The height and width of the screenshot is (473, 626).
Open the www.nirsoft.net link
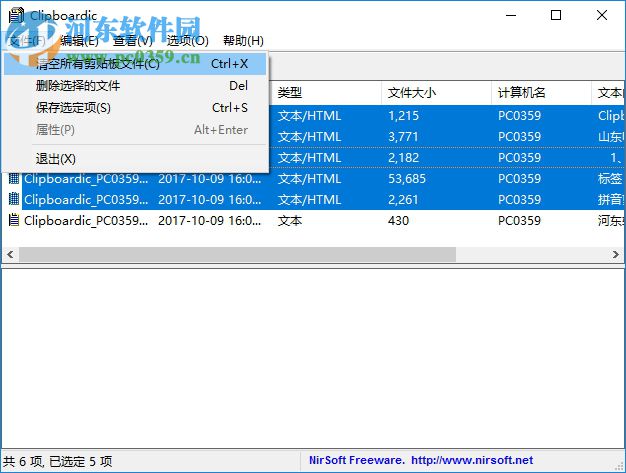[472, 460]
